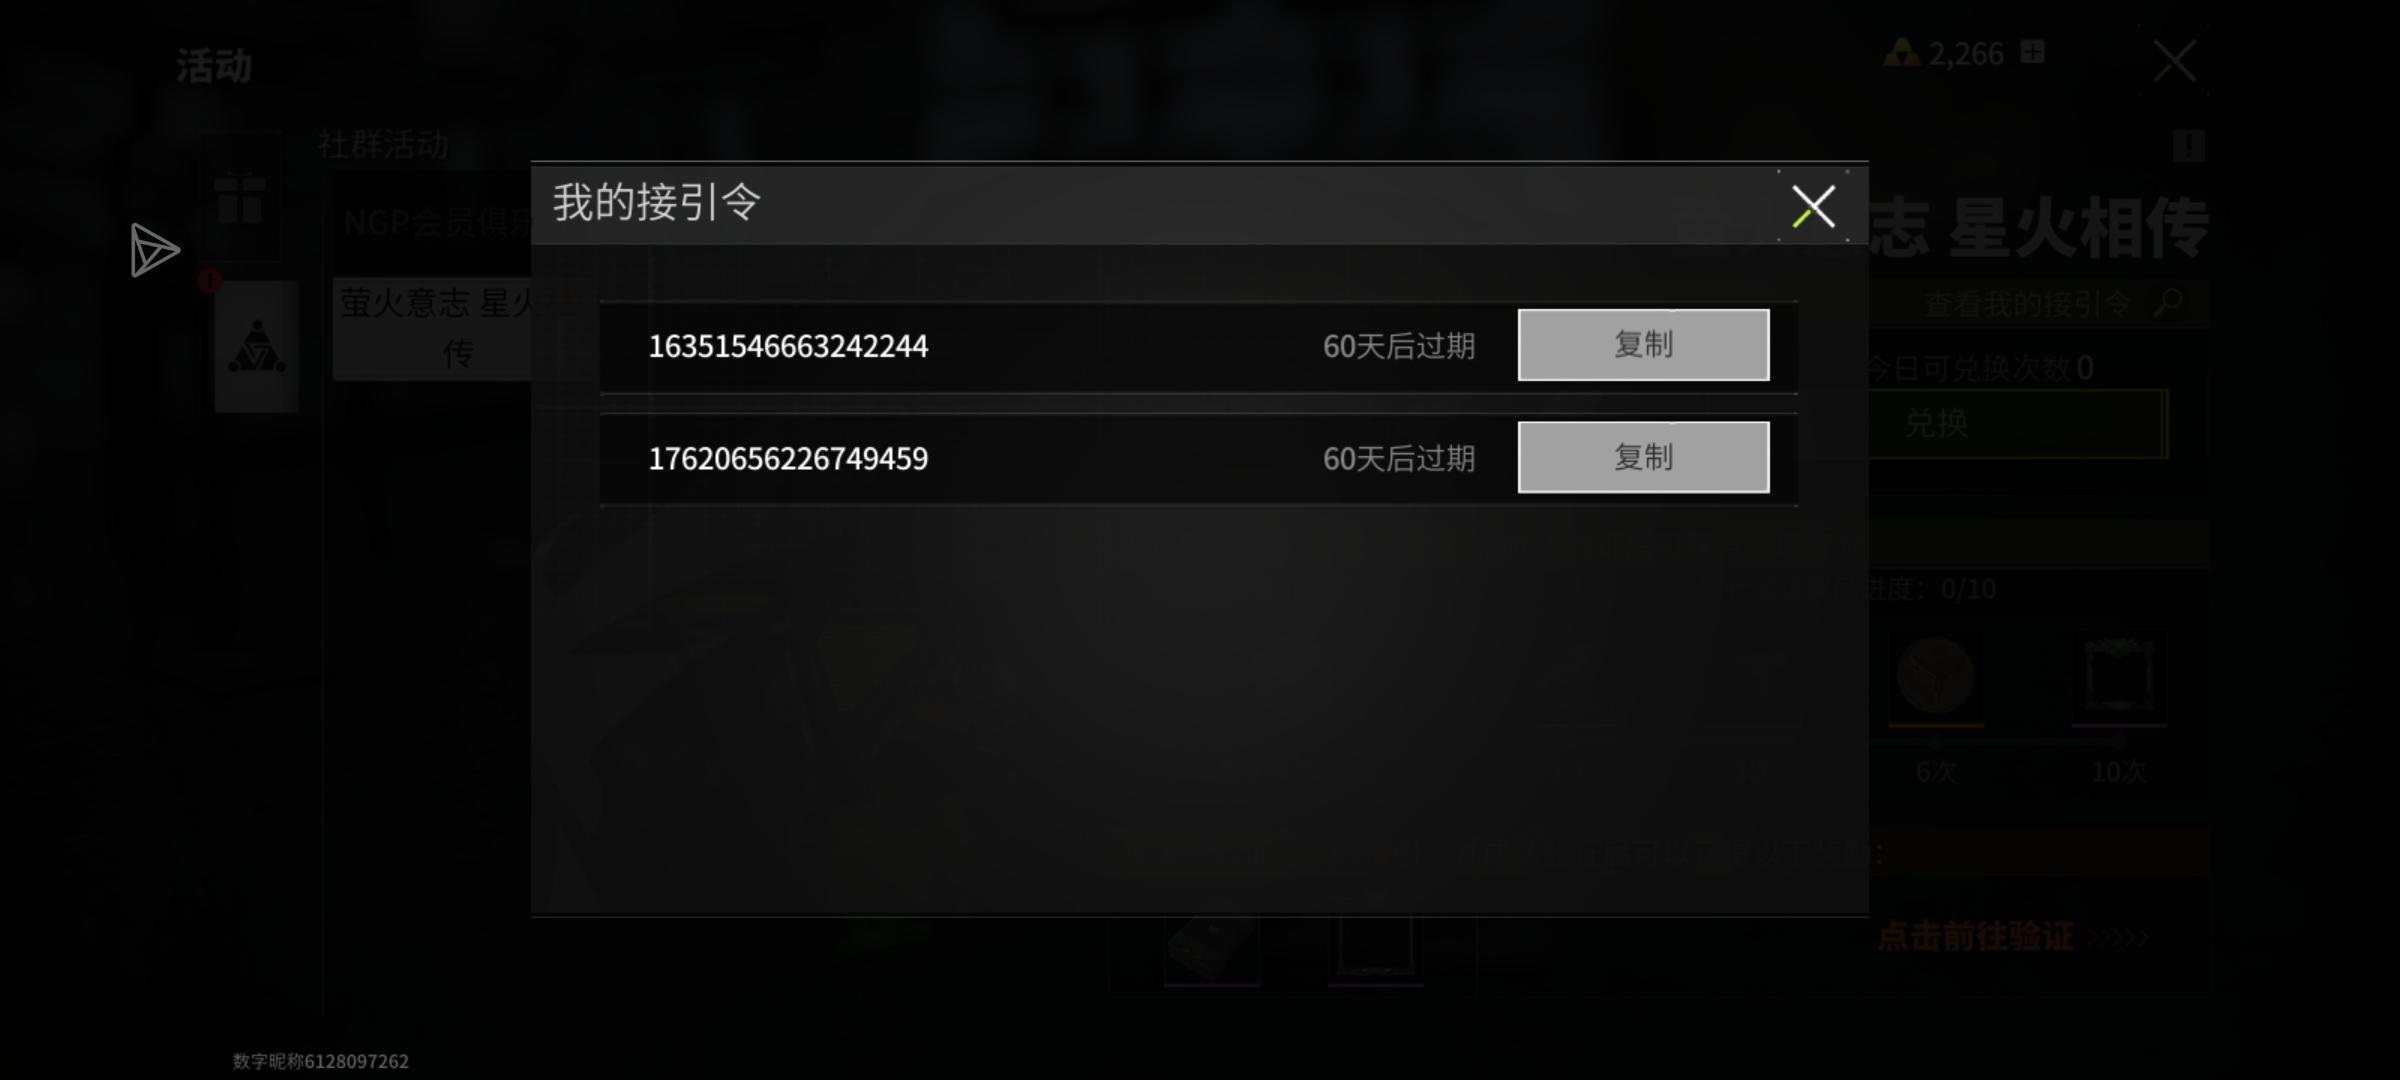The width and height of the screenshot is (2400, 1080).
Task: Select first code row 16351546663242244
Action: [x=1198, y=346]
